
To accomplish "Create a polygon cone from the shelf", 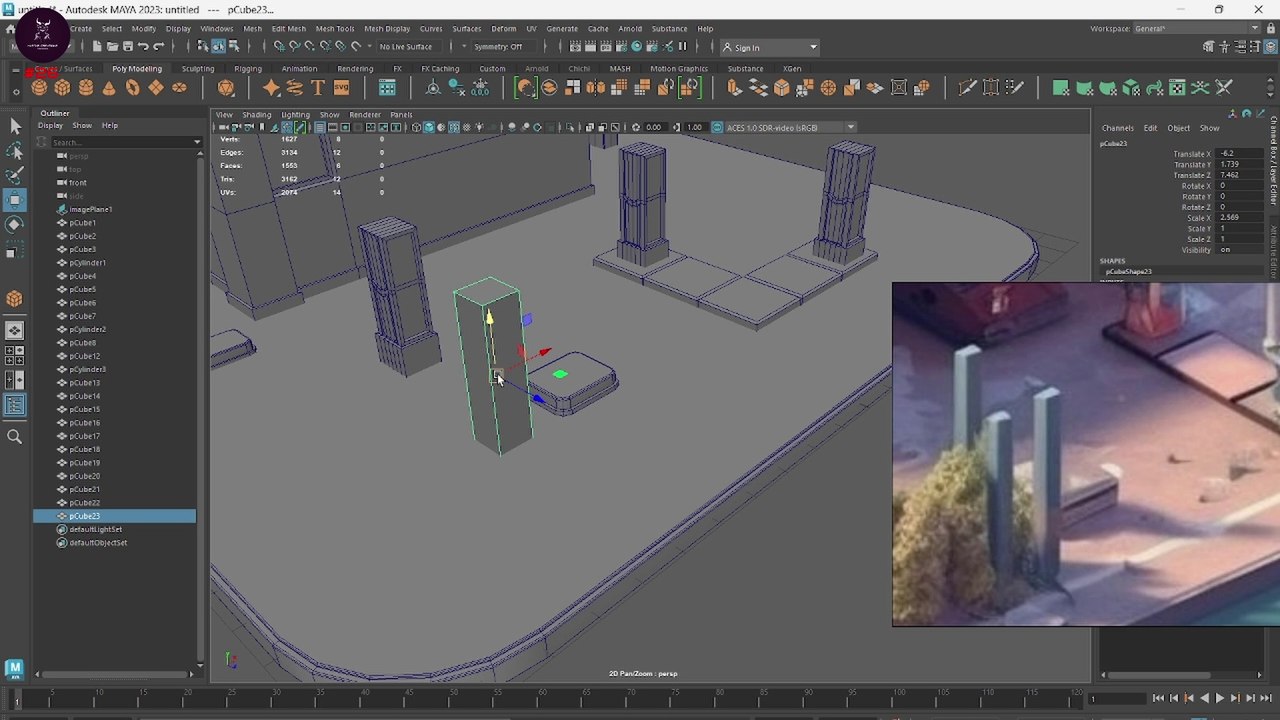I will [109, 88].
